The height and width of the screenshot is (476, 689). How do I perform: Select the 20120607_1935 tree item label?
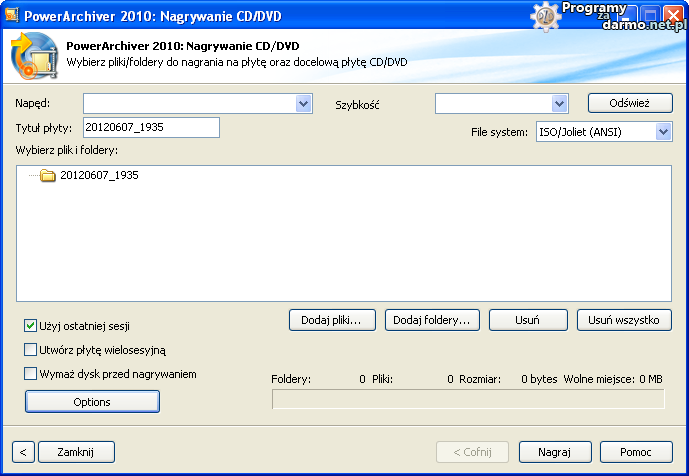coord(99,175)
